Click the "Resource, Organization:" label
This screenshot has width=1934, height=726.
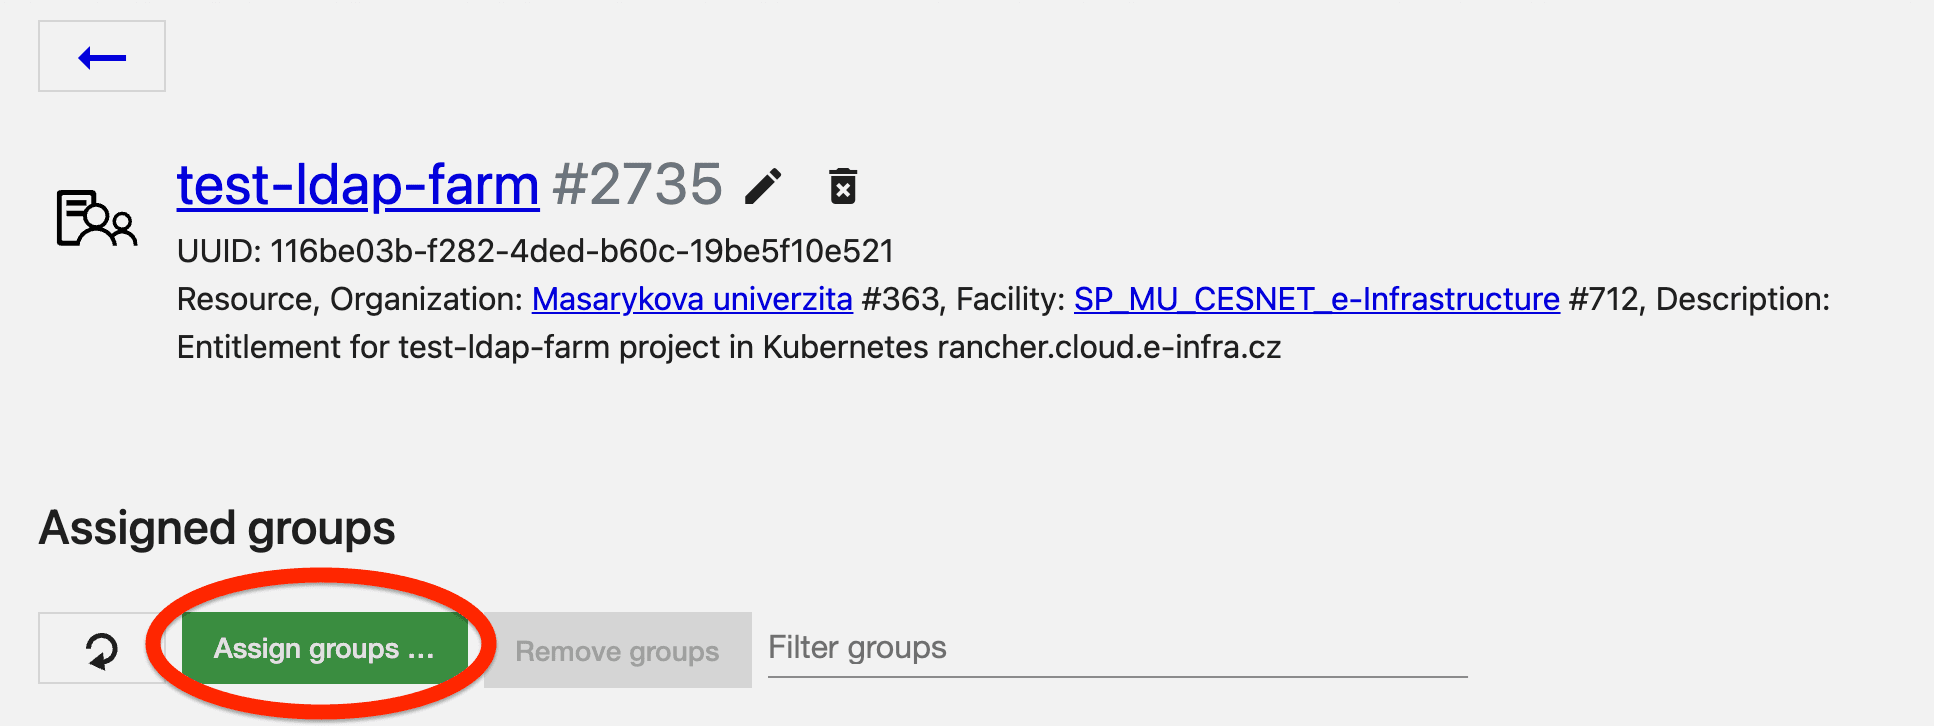point(349,299)
